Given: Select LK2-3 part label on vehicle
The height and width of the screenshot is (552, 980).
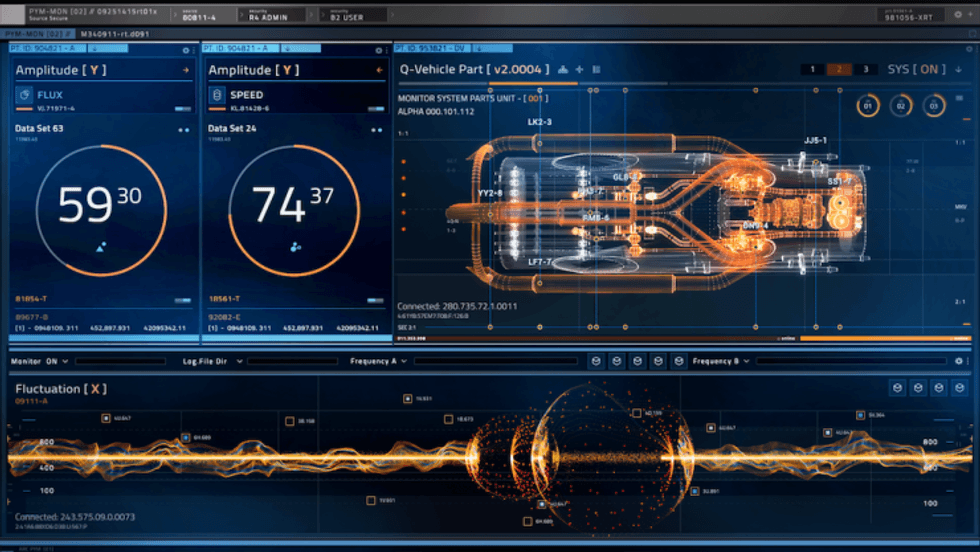Looking at the screenshot, I should (x=539, y=122).
